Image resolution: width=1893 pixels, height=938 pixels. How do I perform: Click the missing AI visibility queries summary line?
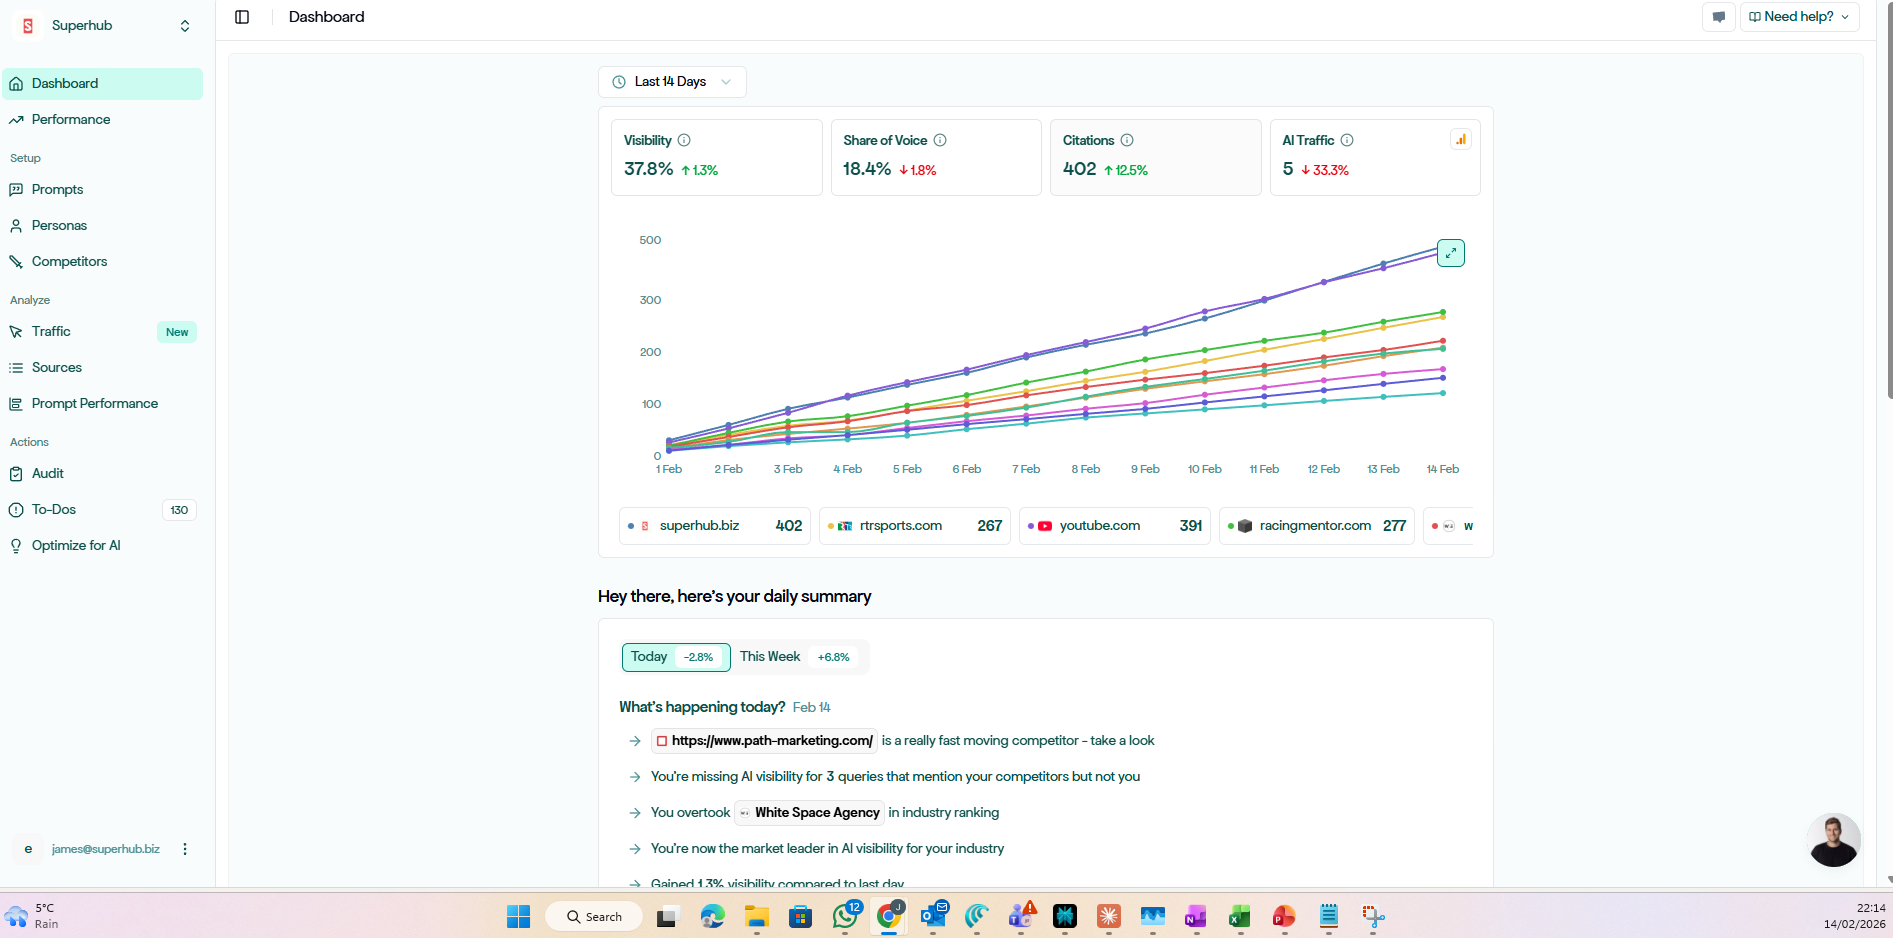[895, 777]
